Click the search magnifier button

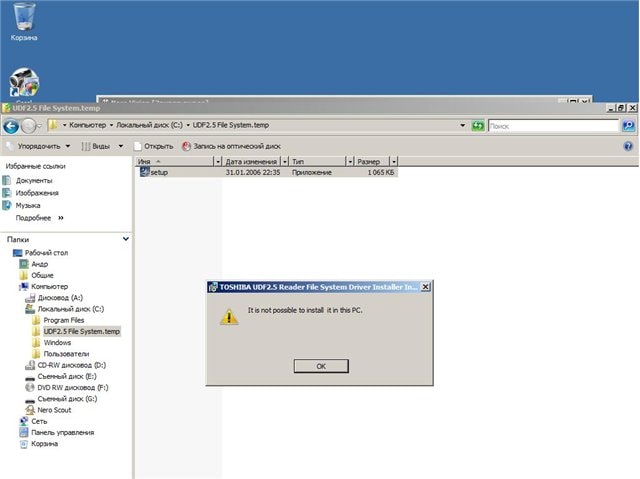click(x=629, y=126)
